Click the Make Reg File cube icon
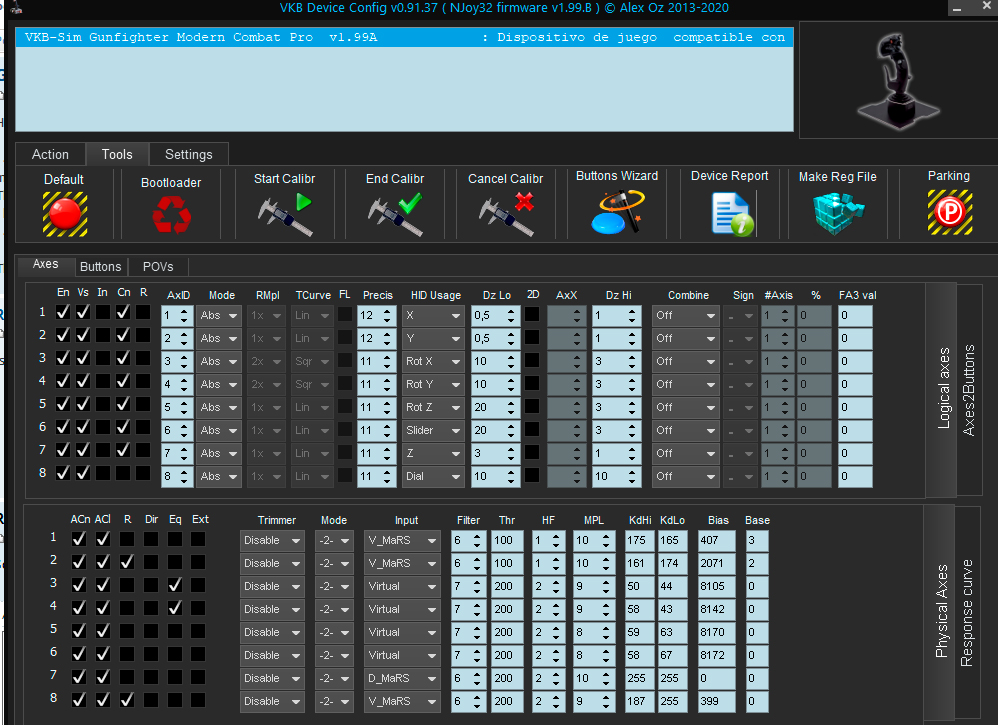Viewport: 998px width, 725px height. point(838,213)
